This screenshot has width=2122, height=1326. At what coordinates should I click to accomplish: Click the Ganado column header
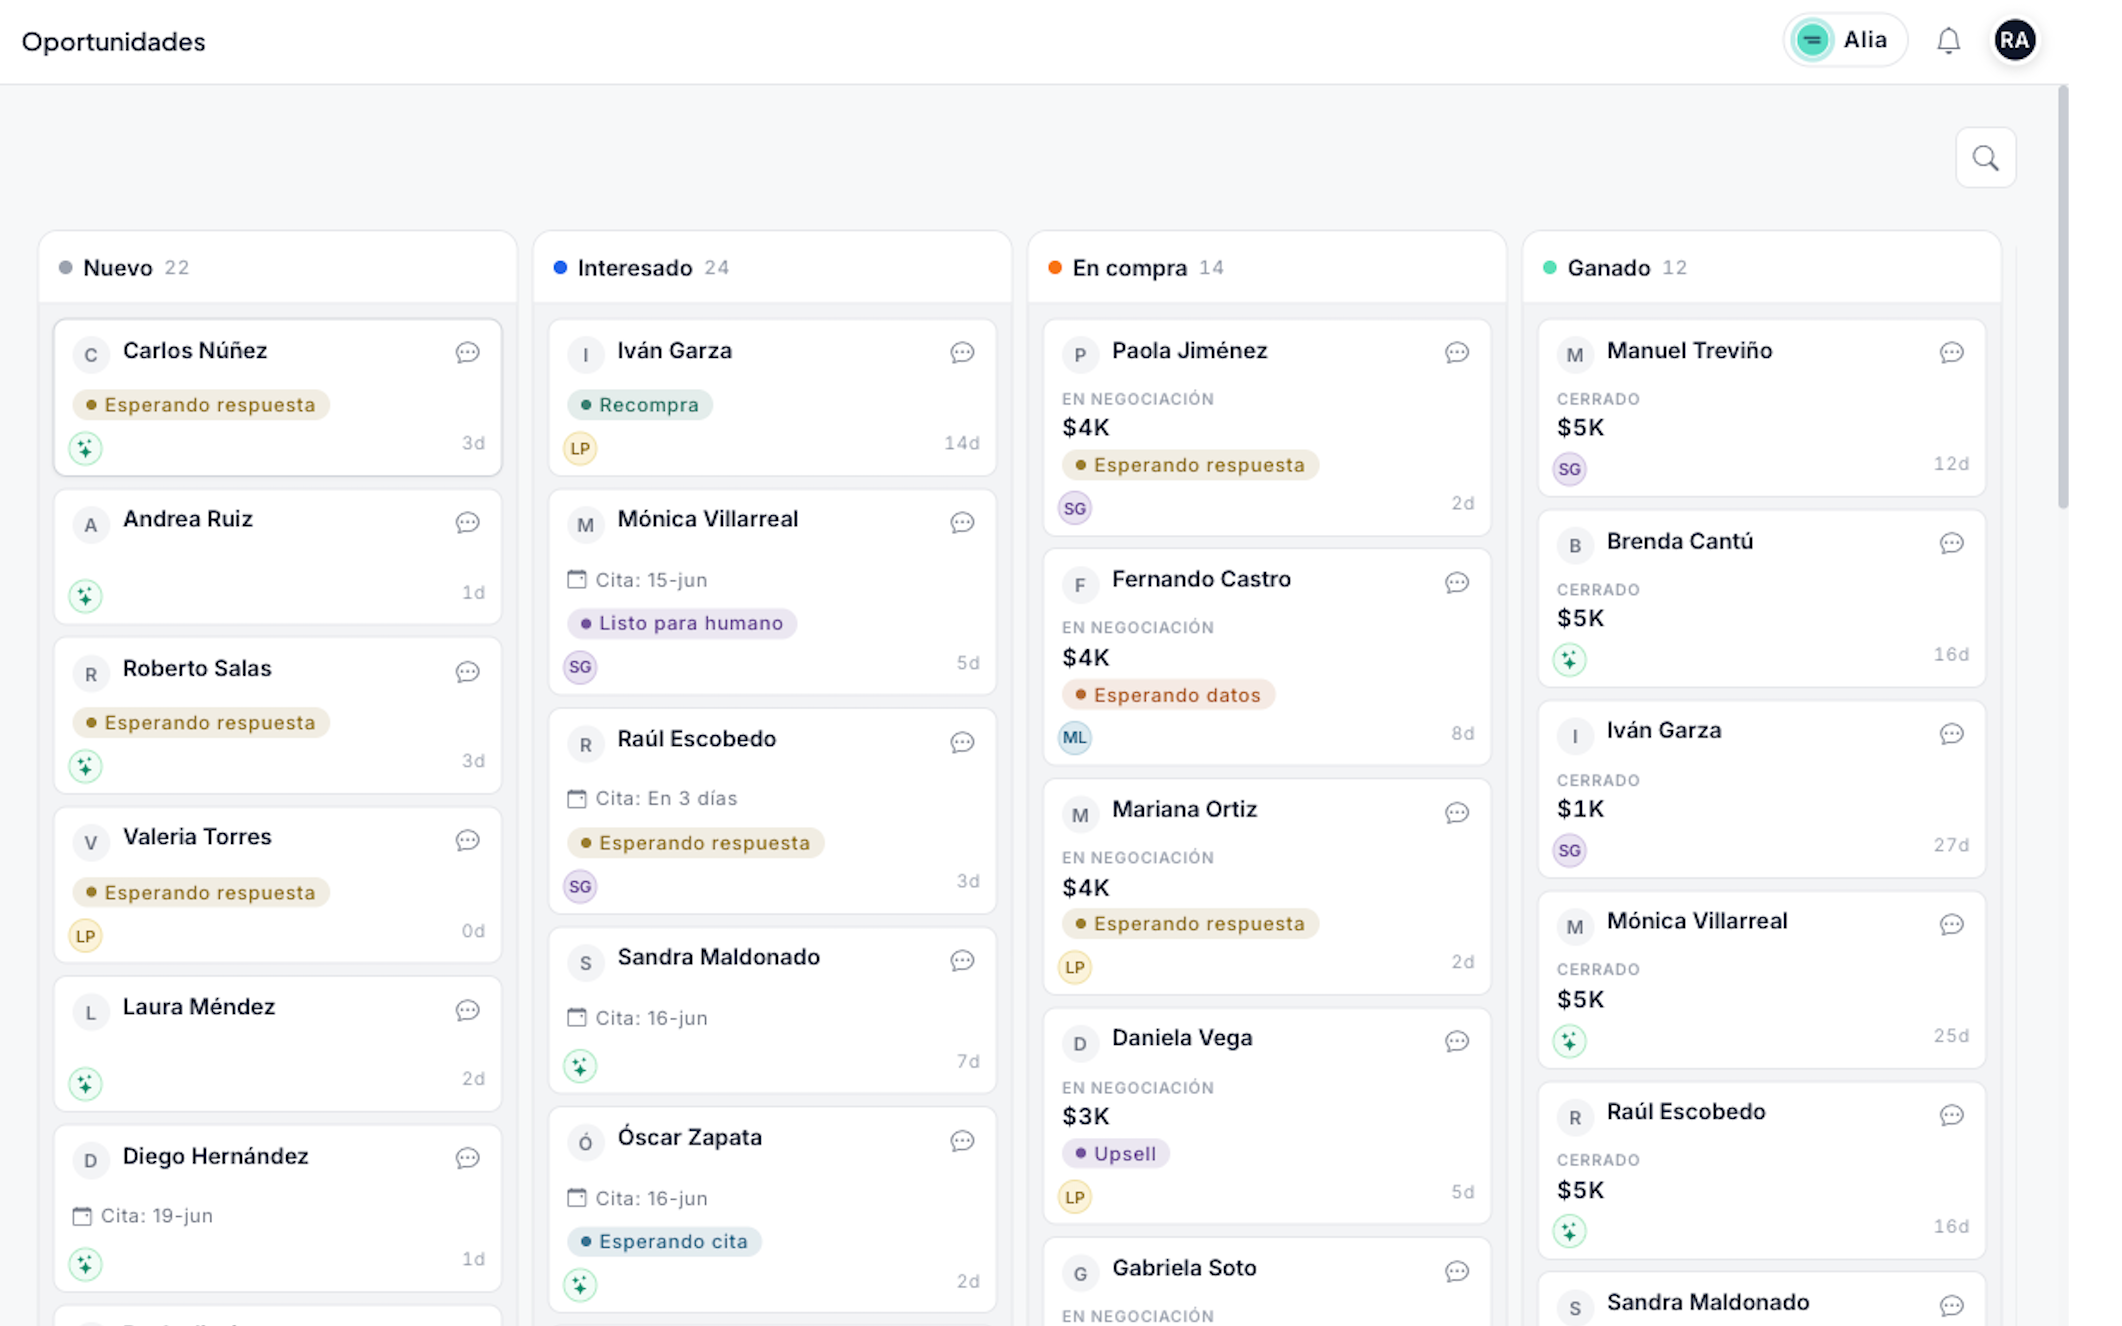click(1762, 267)
